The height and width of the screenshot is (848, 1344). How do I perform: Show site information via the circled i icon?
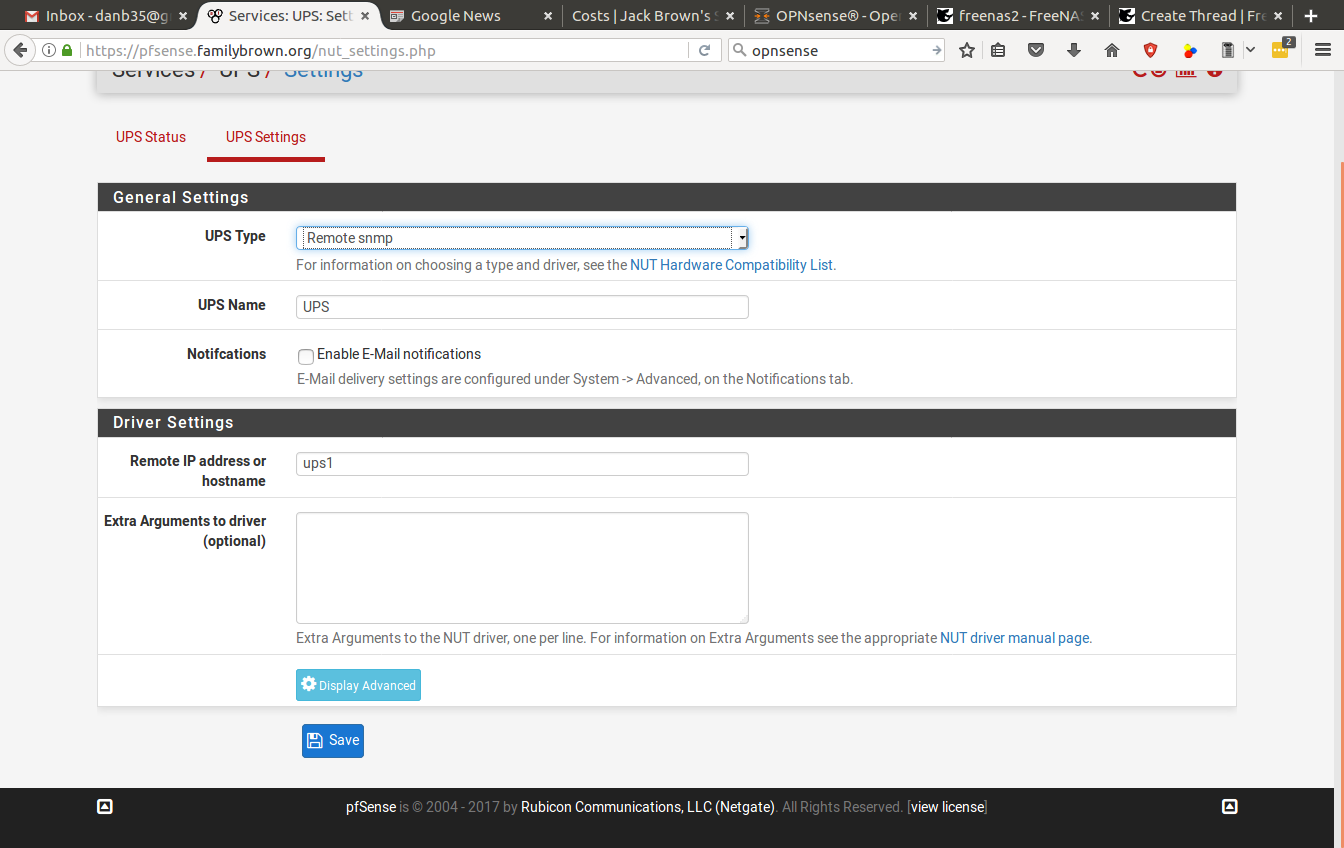coord(49,50)
